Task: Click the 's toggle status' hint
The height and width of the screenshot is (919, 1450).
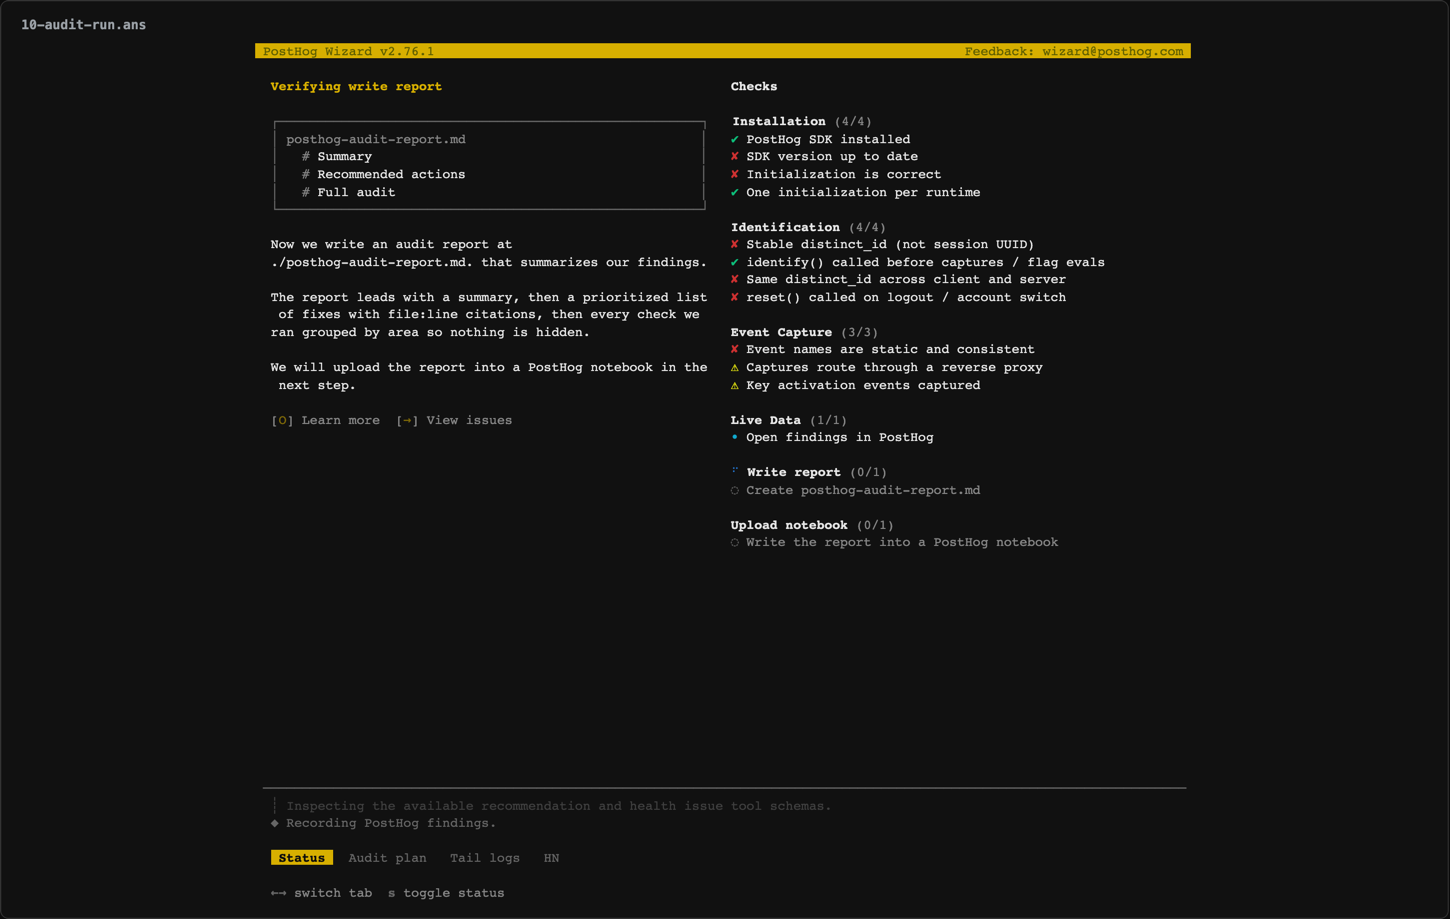Action: click(x=446, y=893)
